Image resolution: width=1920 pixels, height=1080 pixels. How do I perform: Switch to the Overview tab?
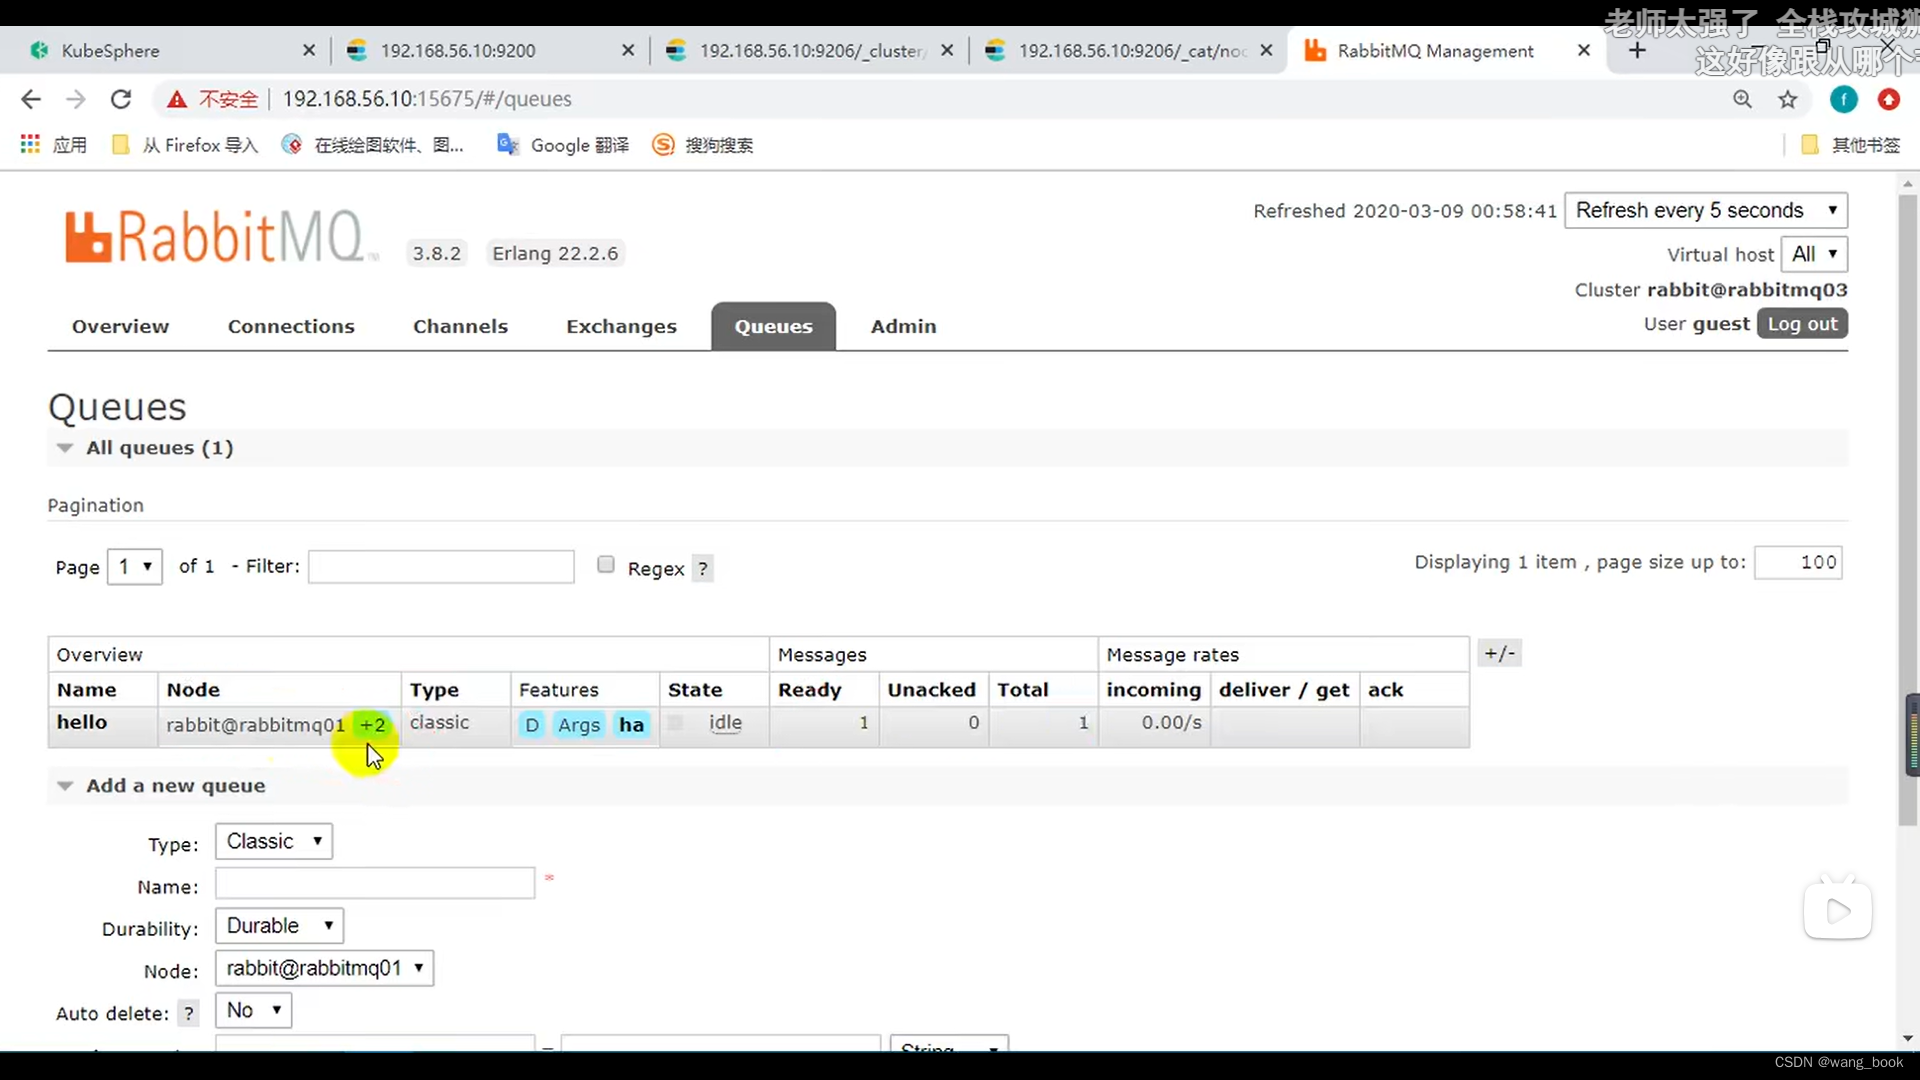point(120,327)
